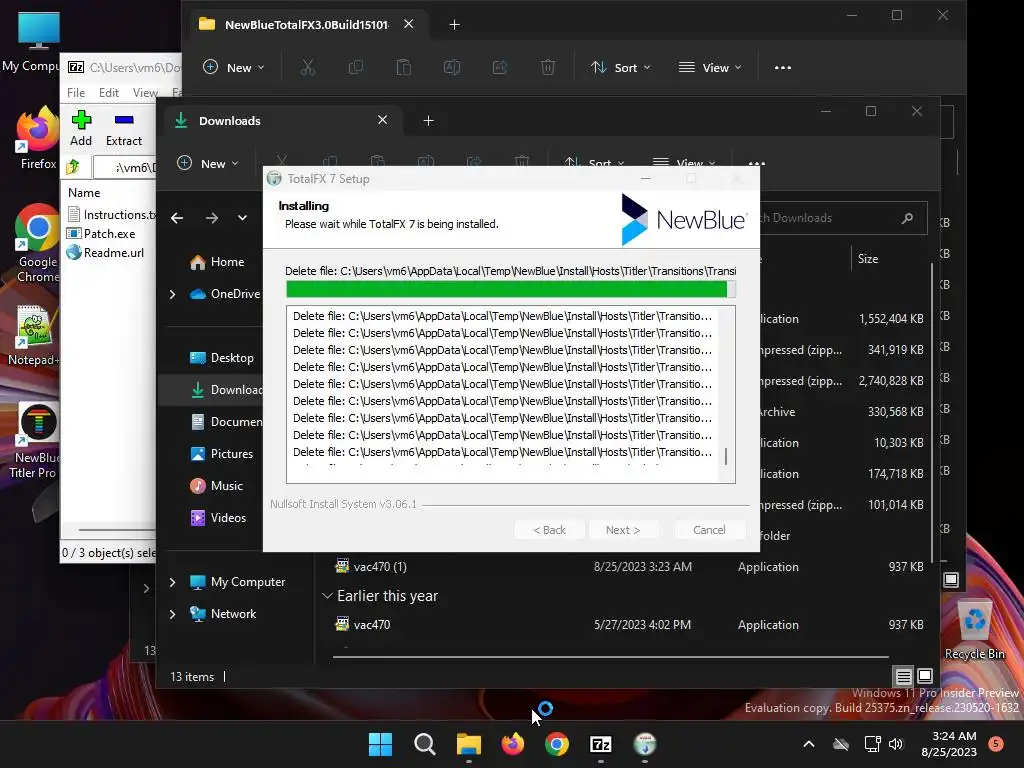Click Cancel in TotalFX 7 Setup
Viewport: 1024px width, 768px height.
click(x=709, y=530)
